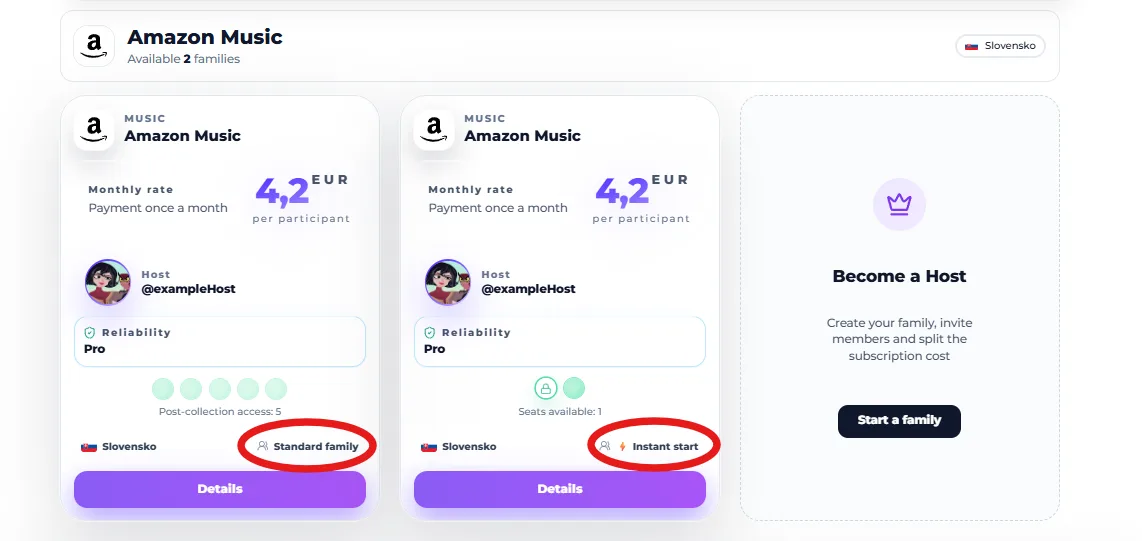1142x541 pixels.
Task: Open Details of the Standard family card
Action: coord(220,489)
